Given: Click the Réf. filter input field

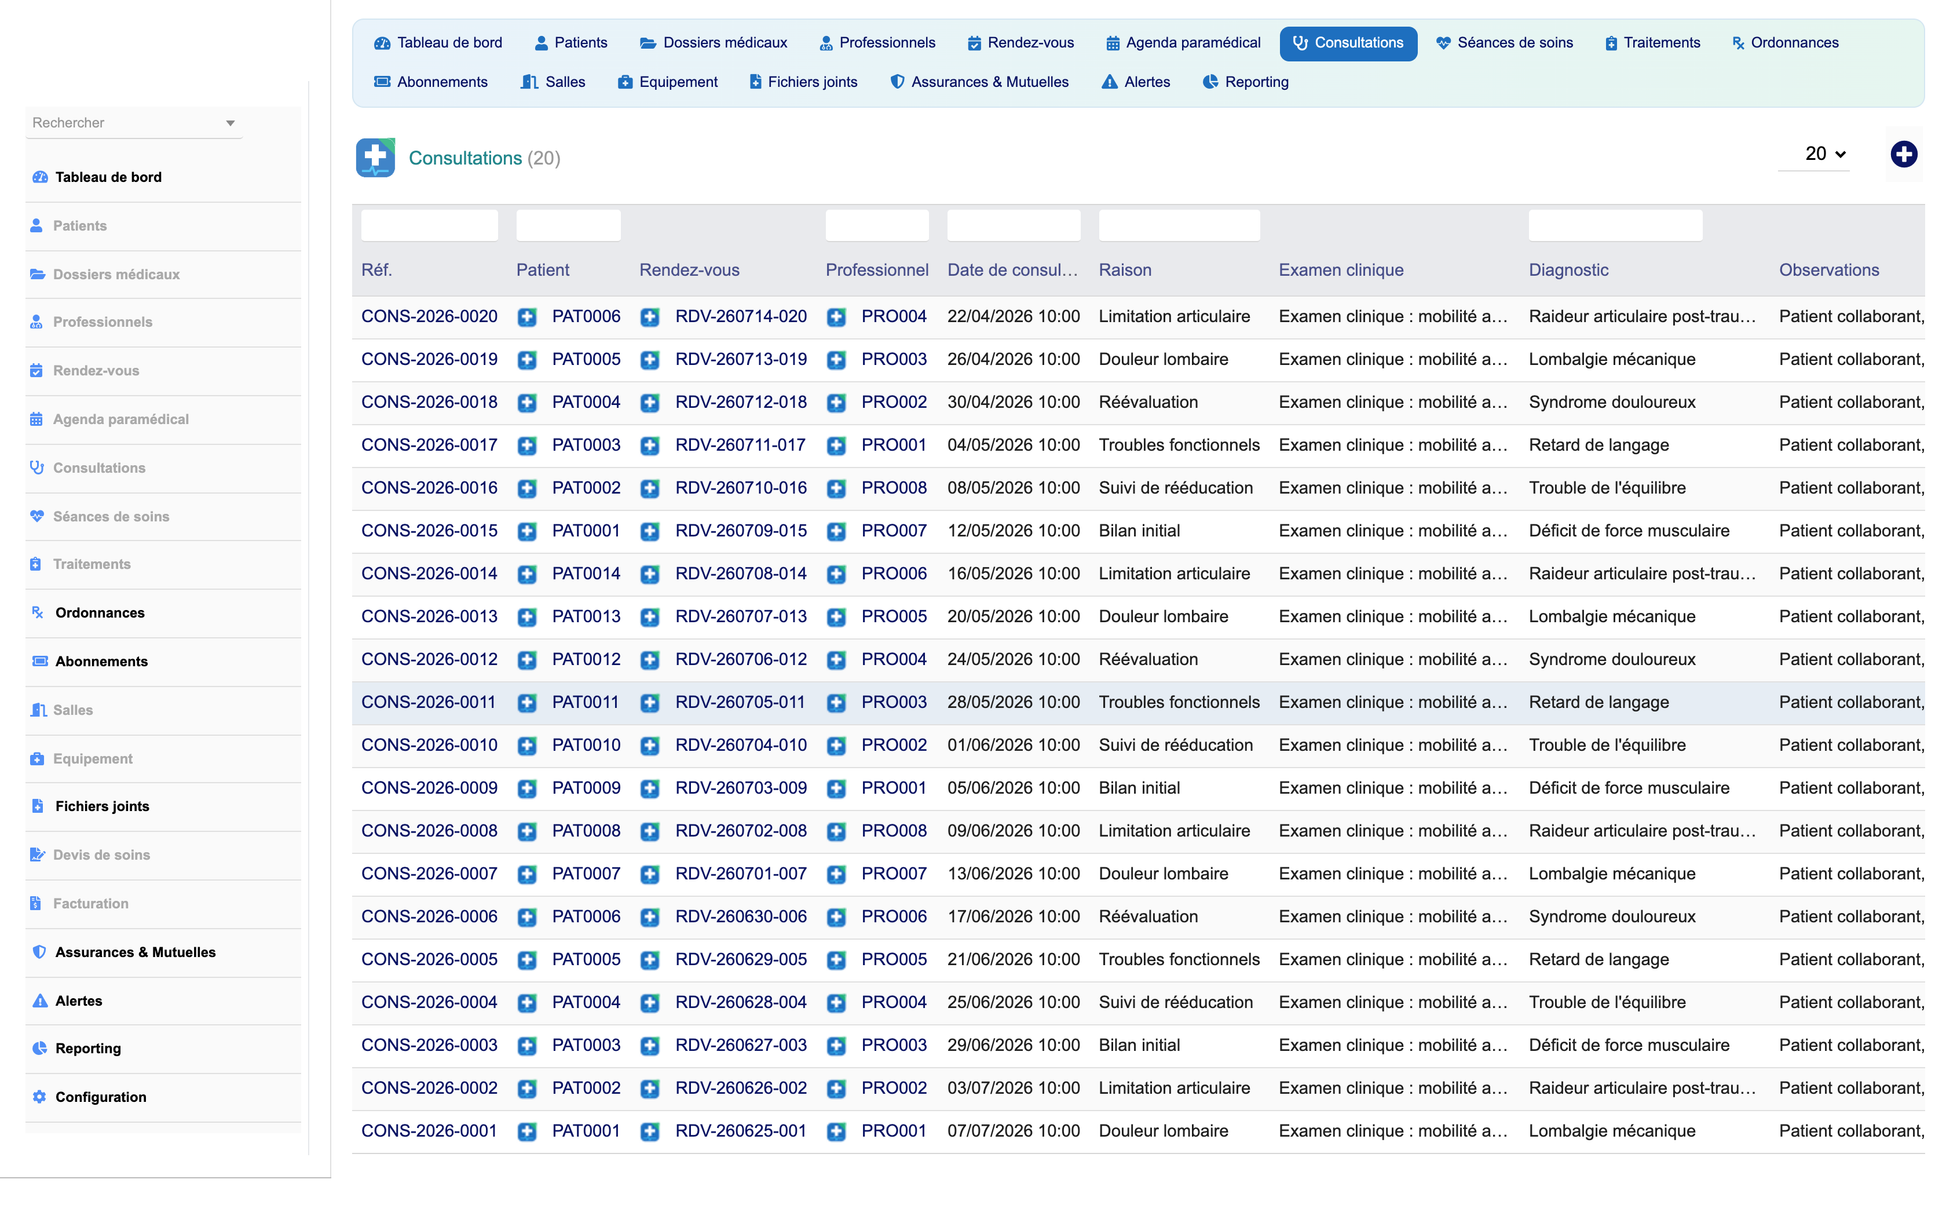Looking at the screenshot, I should [429, 225].
